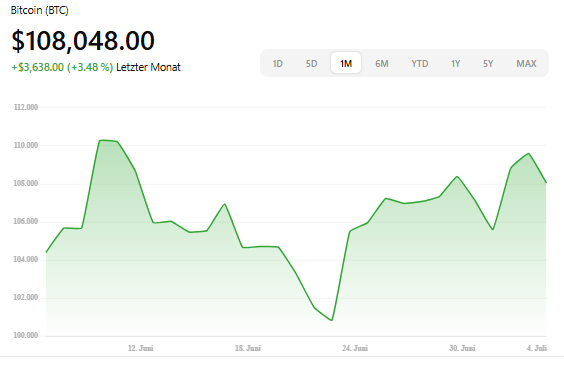This screenshot has width=564, height=367.
Task: Select the 1D time range tab
Action: 277,64
